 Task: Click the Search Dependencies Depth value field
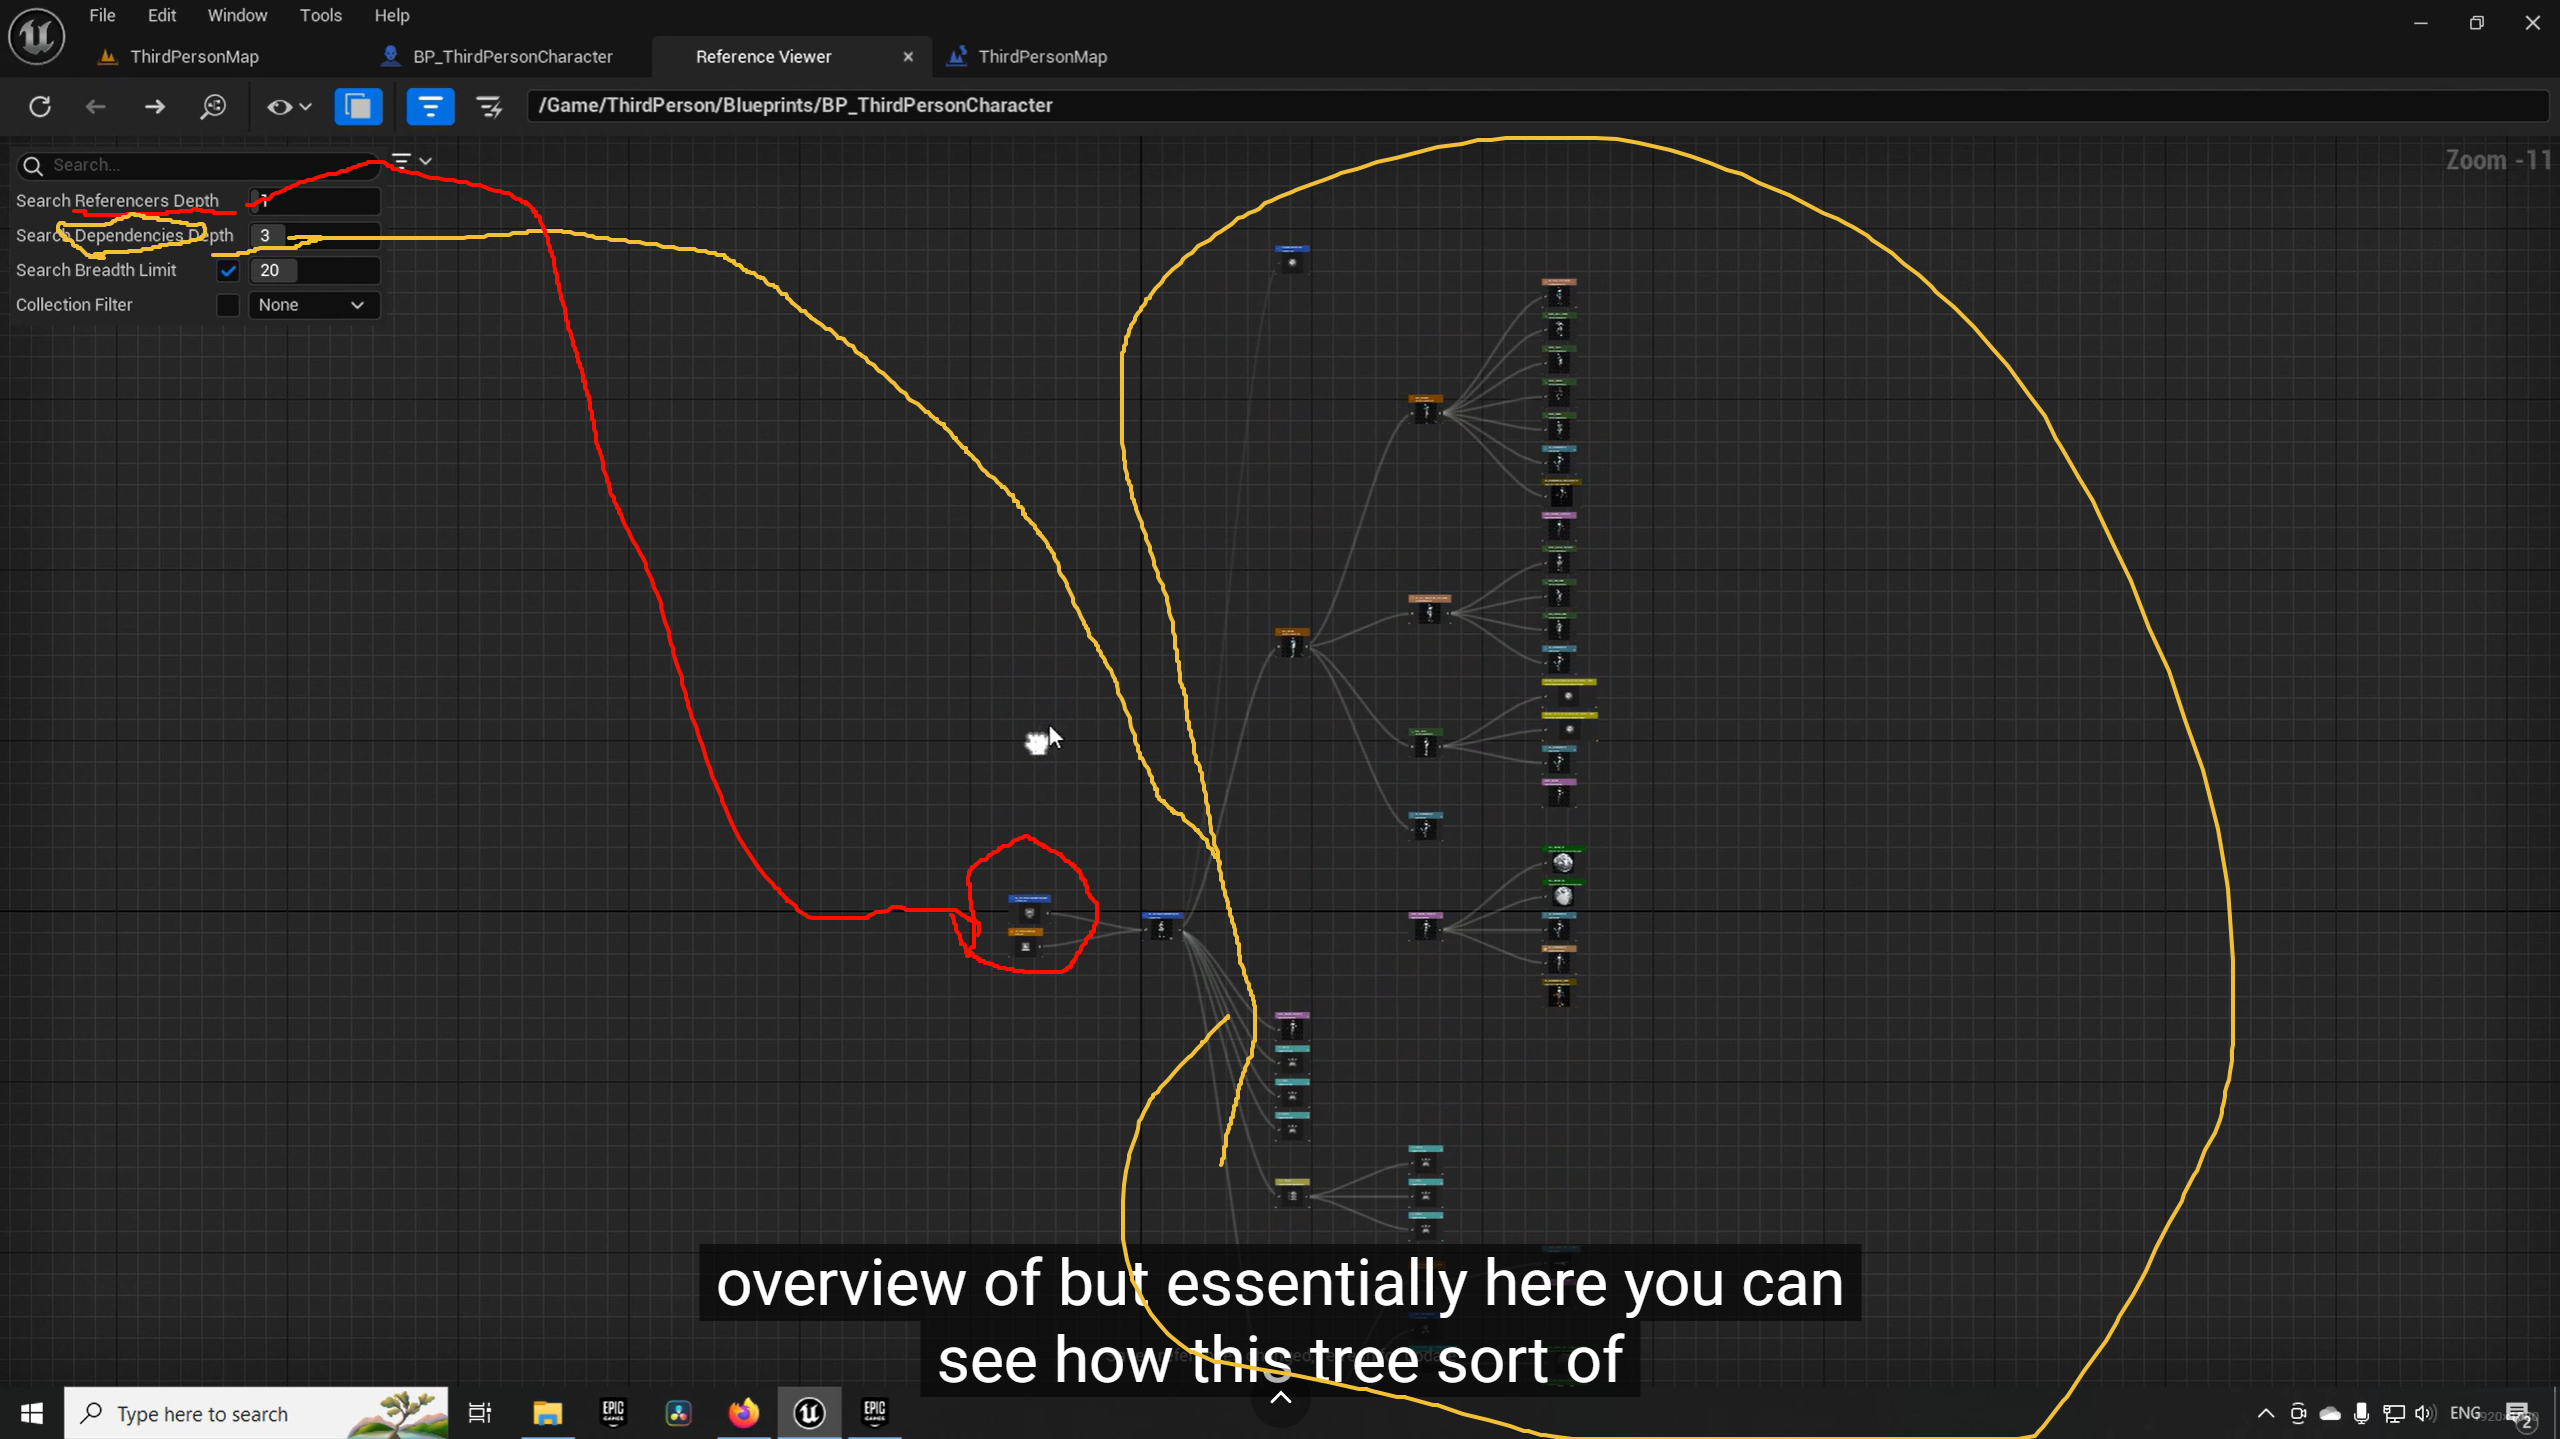tap(314, 235)
